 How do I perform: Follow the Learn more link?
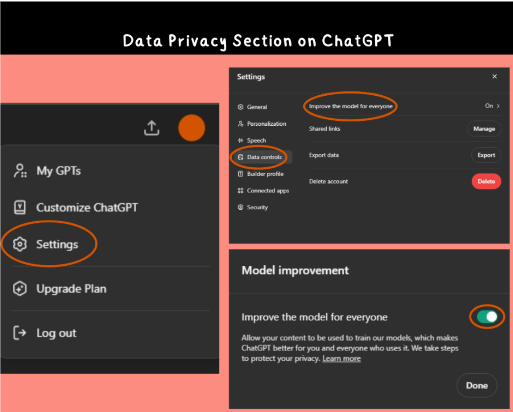click(x=342, y=359)
